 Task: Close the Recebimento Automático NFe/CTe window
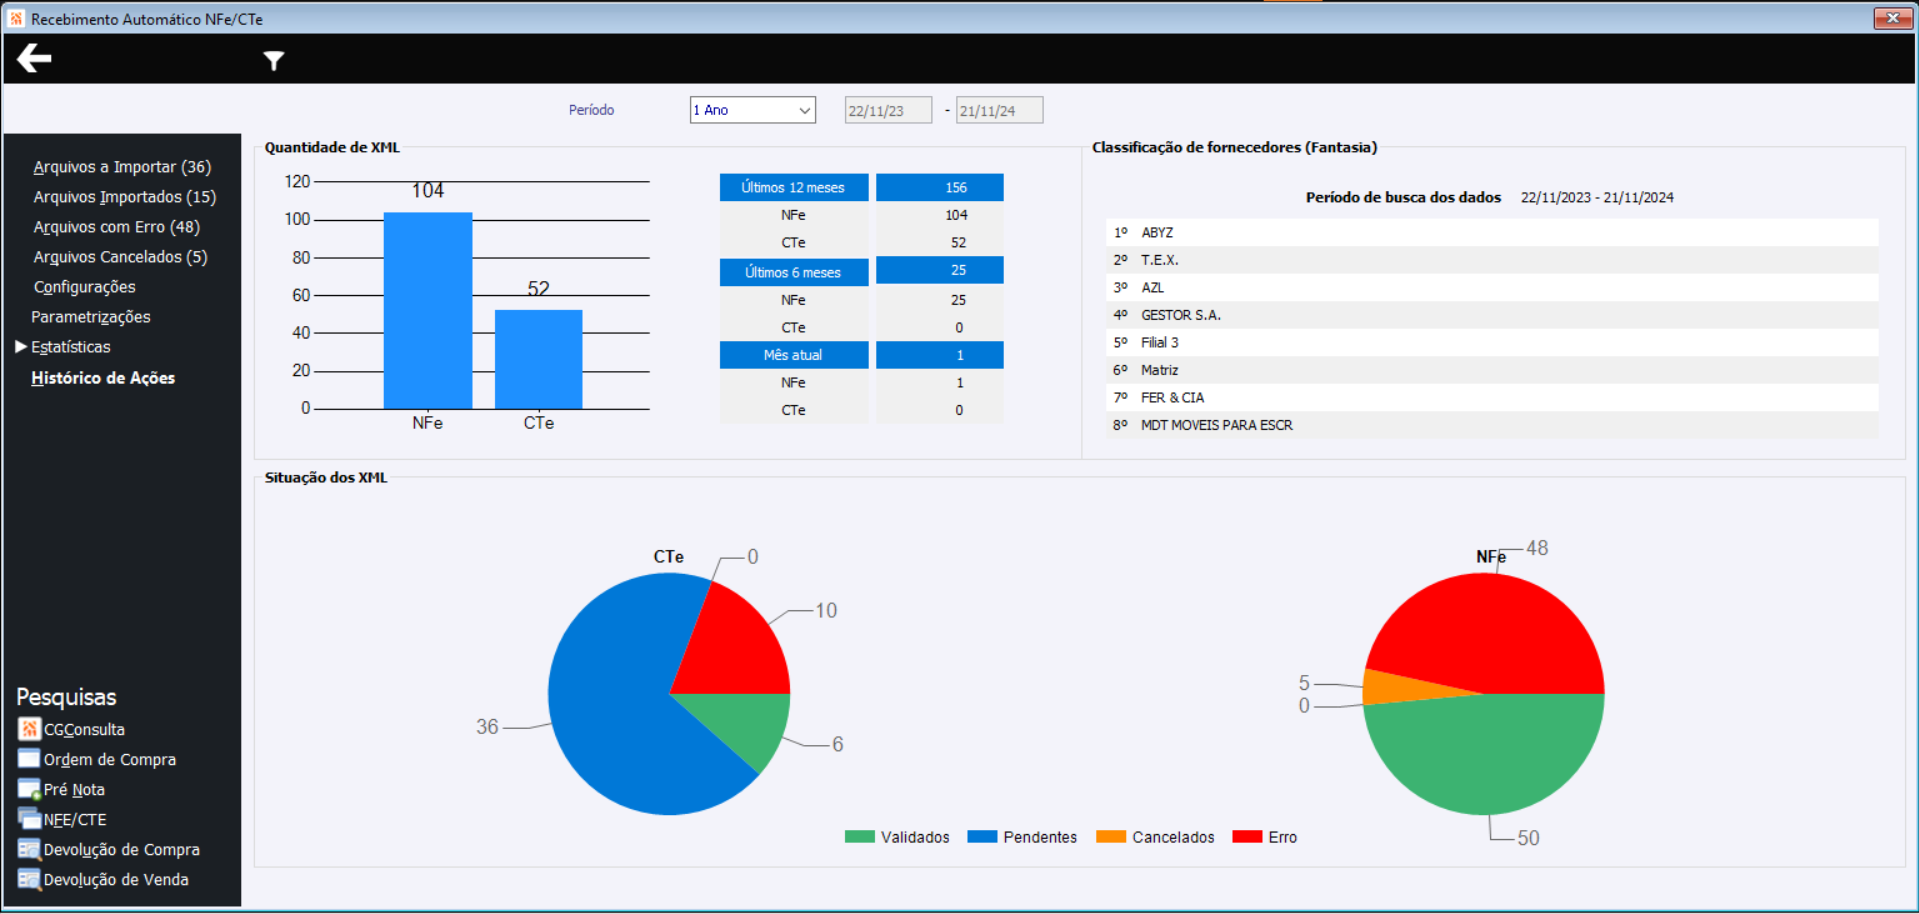(x=1893, y=18)
